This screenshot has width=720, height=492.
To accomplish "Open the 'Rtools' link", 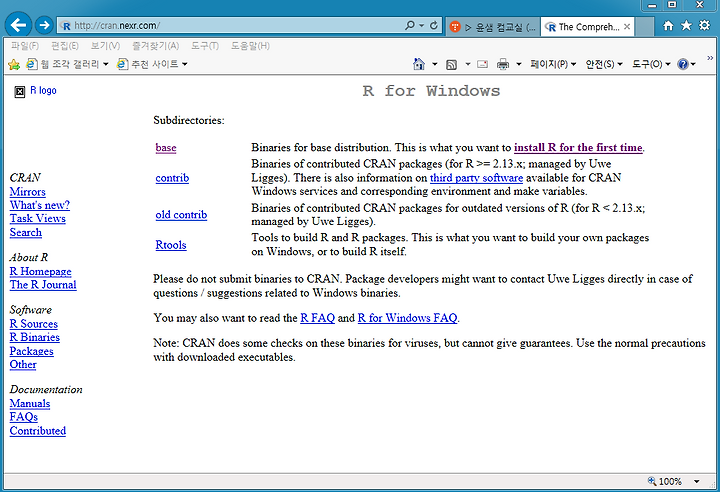I will 171,245.
